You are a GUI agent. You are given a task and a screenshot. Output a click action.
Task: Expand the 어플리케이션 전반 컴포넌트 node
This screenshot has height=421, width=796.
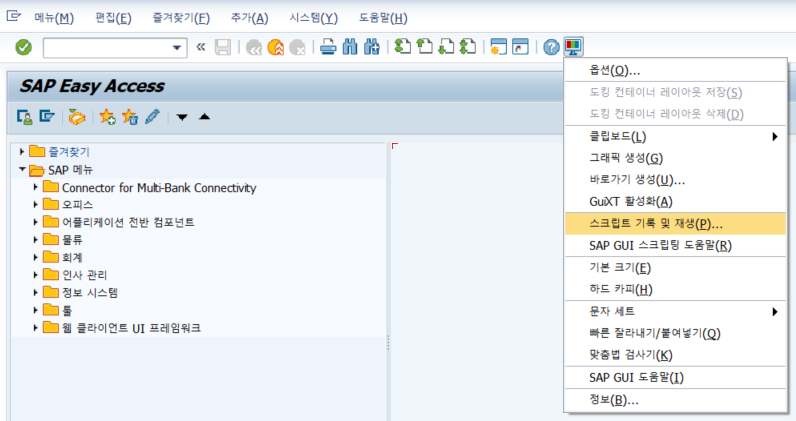point(35,222)
